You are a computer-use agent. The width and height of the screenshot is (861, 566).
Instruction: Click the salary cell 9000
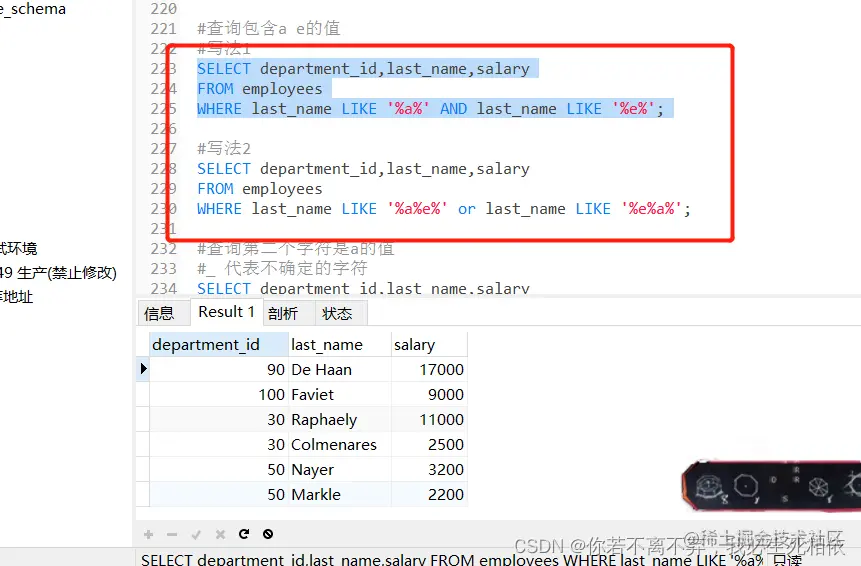[429, 395]
